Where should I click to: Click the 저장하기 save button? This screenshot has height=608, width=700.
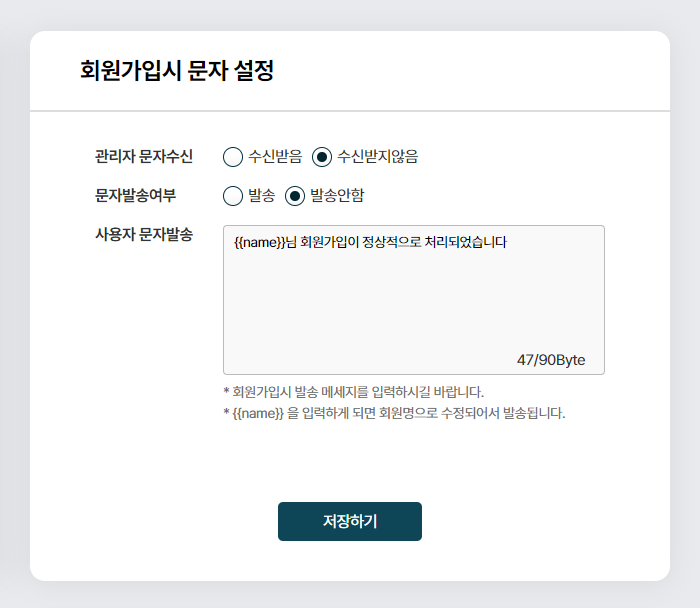click(x=350, y=521)
